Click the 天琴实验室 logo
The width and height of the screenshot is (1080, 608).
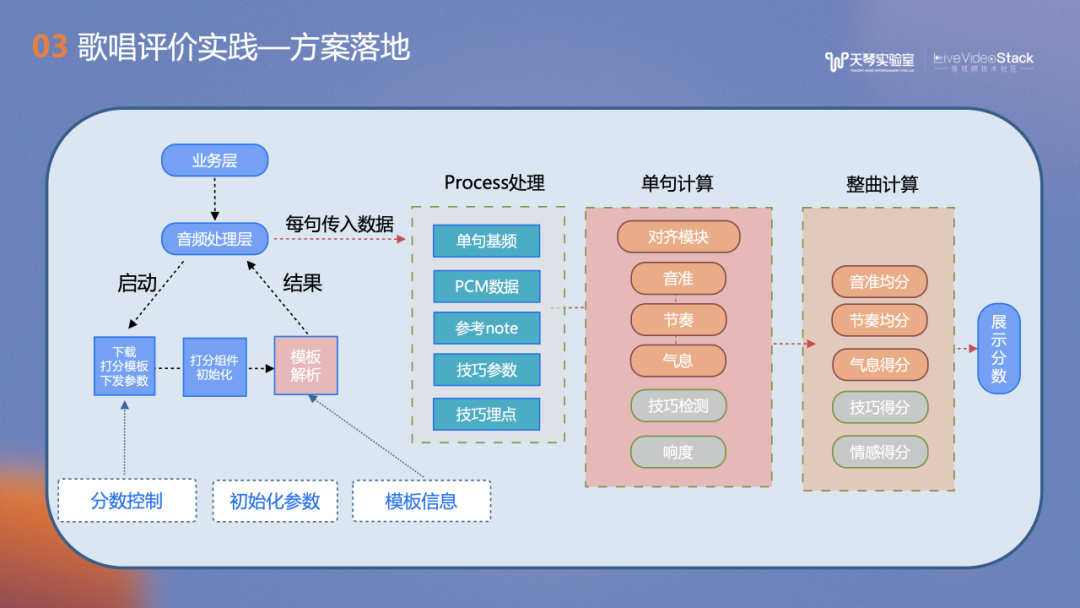[x=869, y=61]
